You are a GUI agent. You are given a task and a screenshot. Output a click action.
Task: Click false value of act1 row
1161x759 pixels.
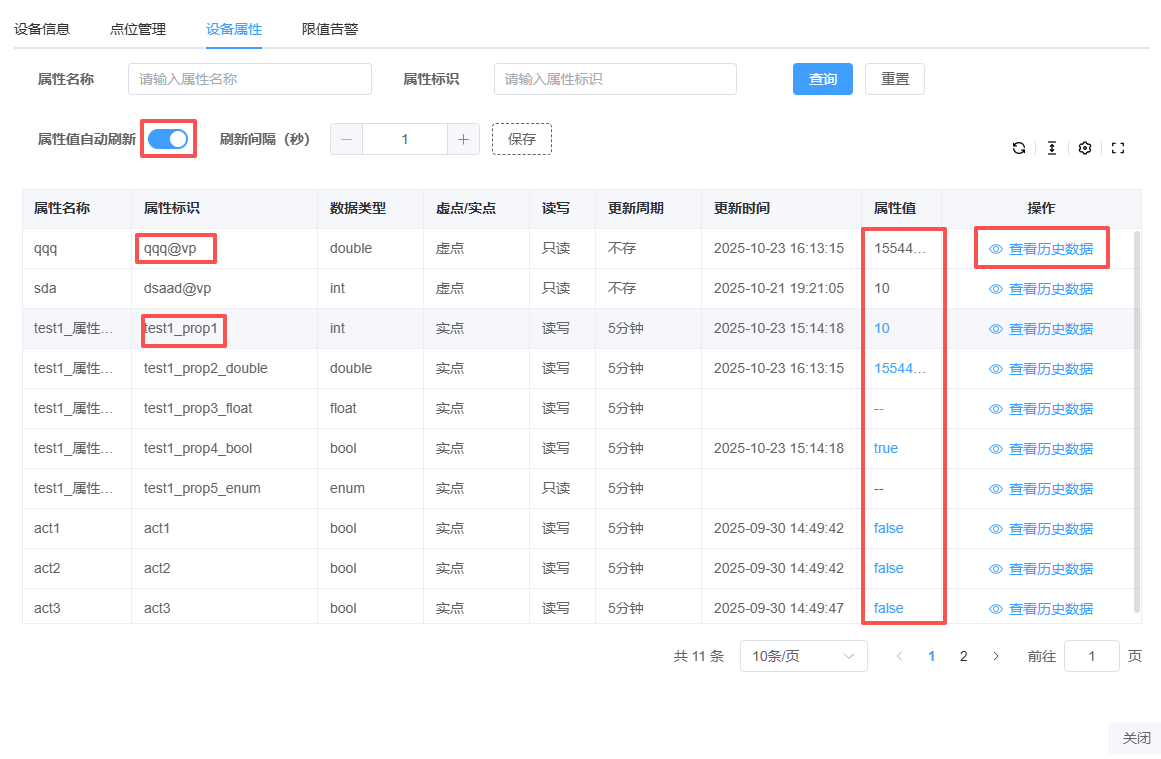(889, 528)
